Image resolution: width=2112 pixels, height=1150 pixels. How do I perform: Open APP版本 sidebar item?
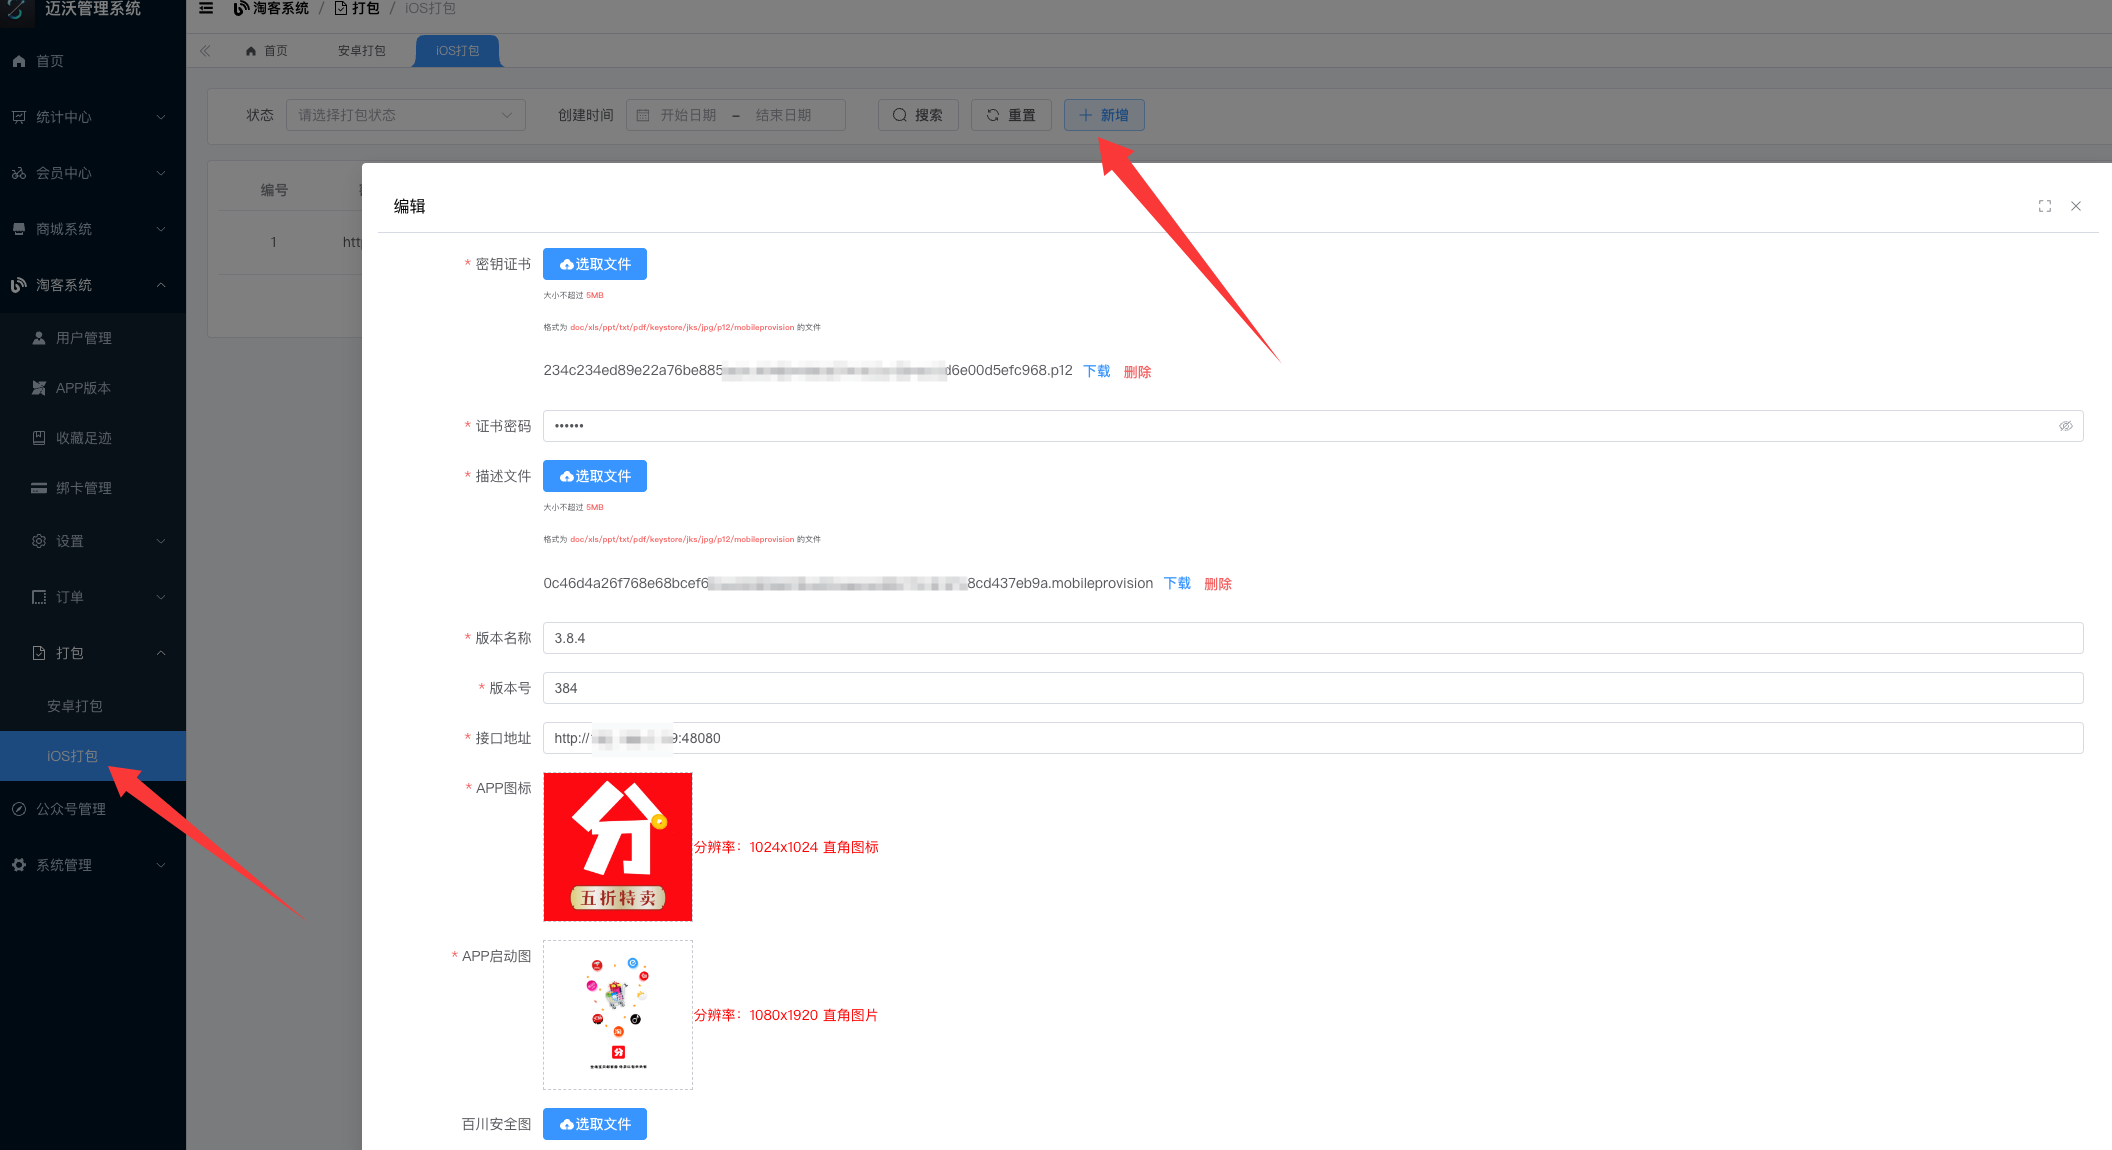[83, 388]
